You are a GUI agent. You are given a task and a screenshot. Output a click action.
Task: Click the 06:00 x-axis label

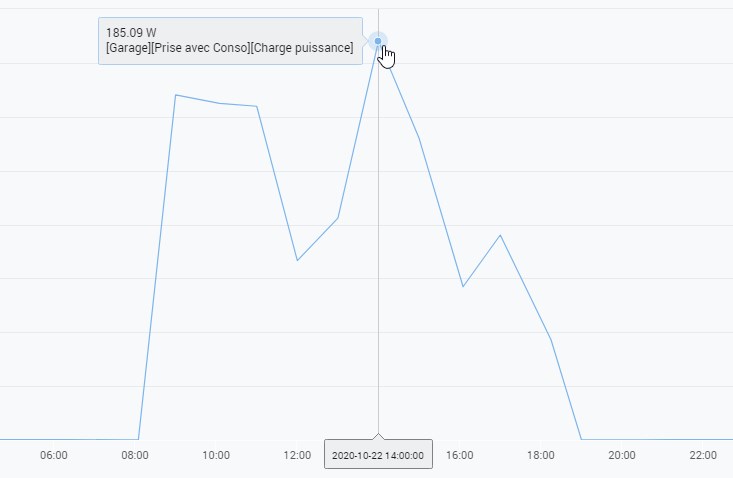click(x=54, y=455)
